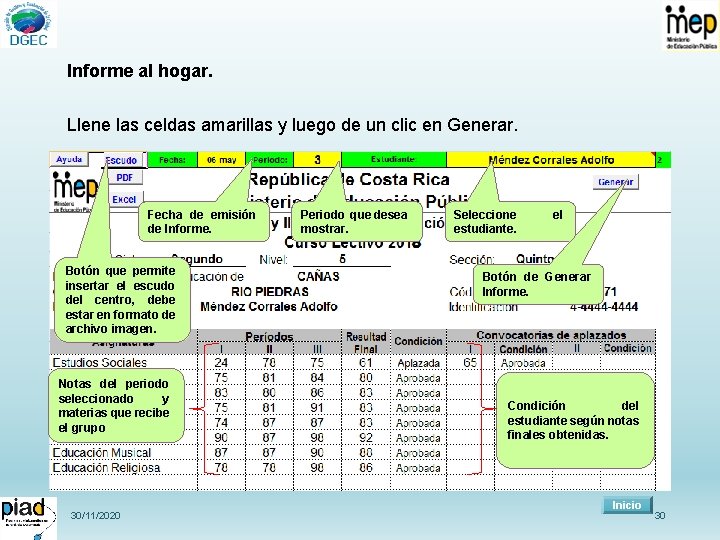
Task: Select the green 'Estudiante' label cell
Action: click(x=394, y=159)
